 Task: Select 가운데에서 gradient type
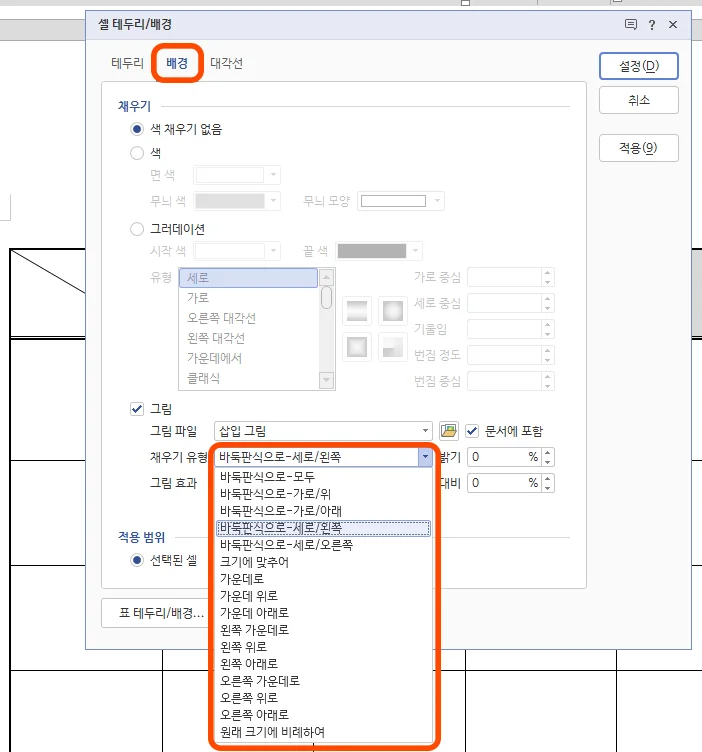tap(248, 358)
